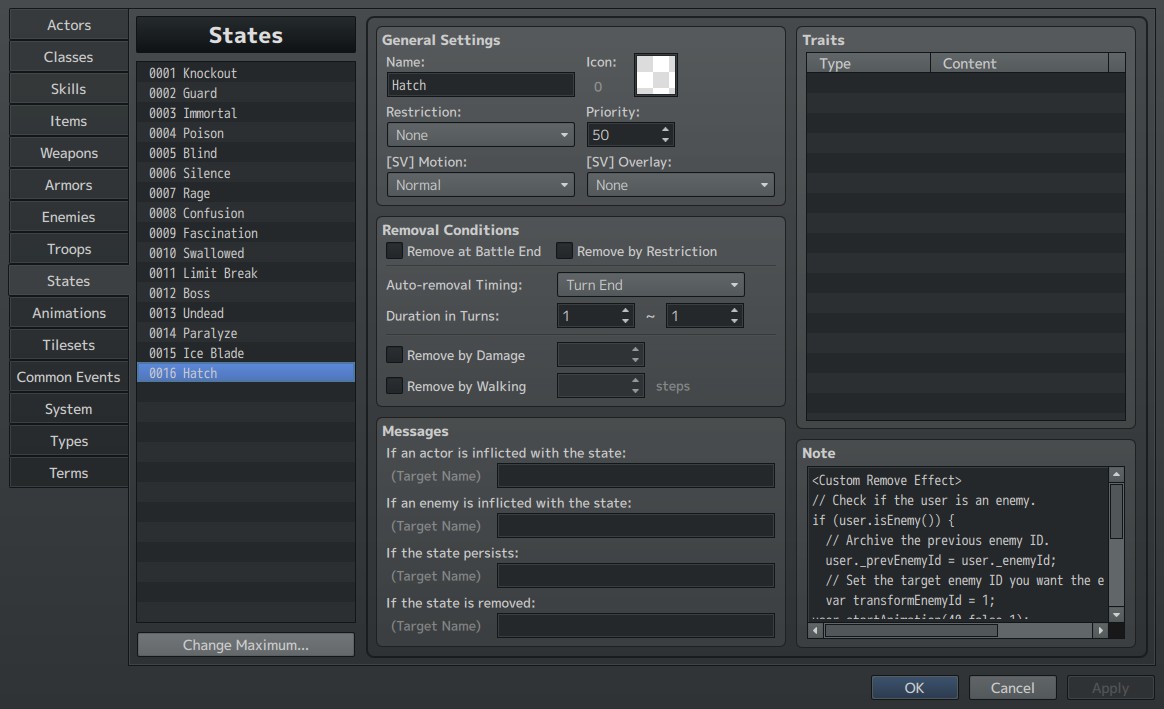Enable Remove at Battle End
This screenshot has width=1164, height=709.
[395, 251]
